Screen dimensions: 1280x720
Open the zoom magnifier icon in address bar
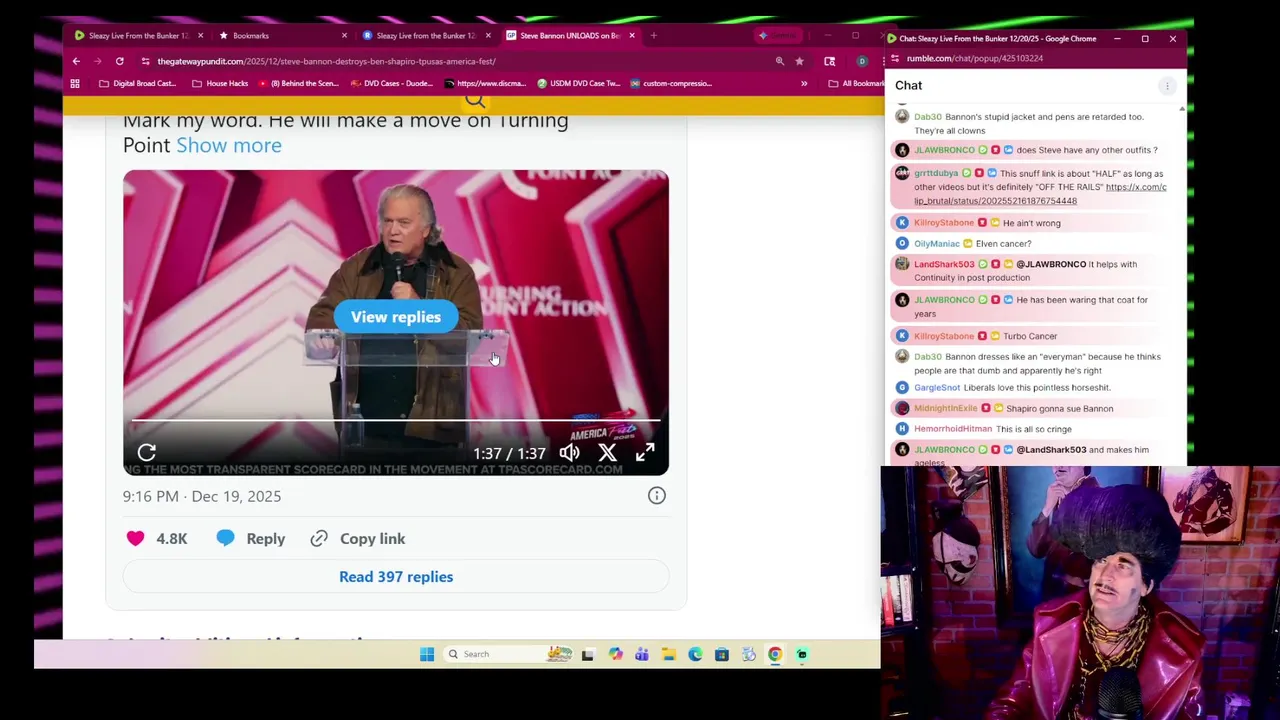point(780,61)
